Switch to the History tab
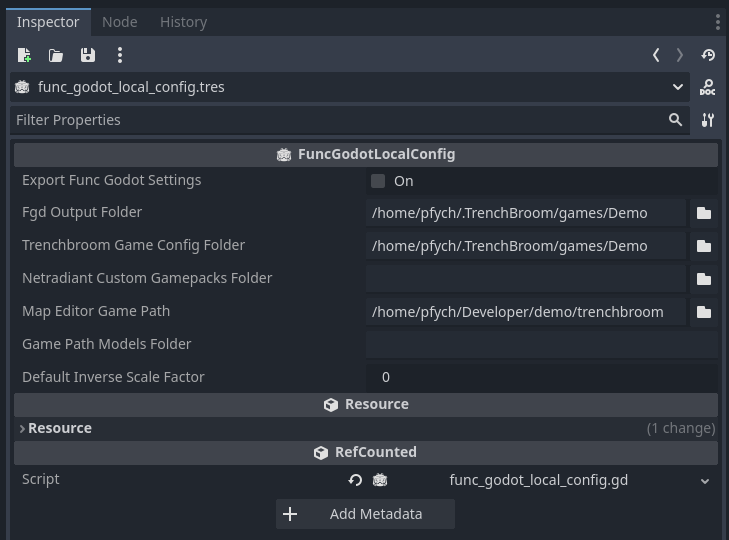 tap(183, 21)
